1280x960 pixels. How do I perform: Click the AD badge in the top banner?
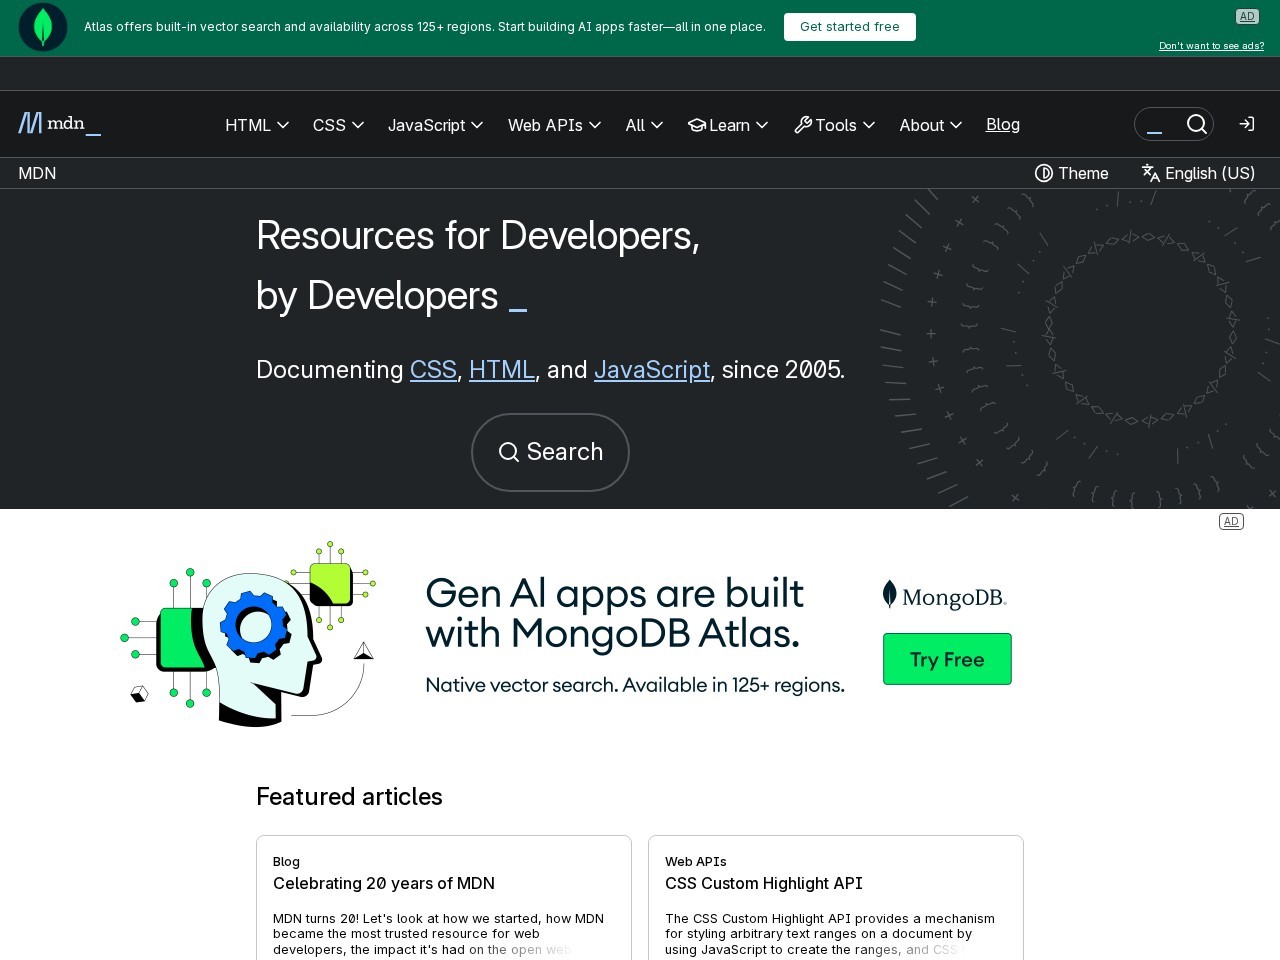click(x=1246, y=16)
